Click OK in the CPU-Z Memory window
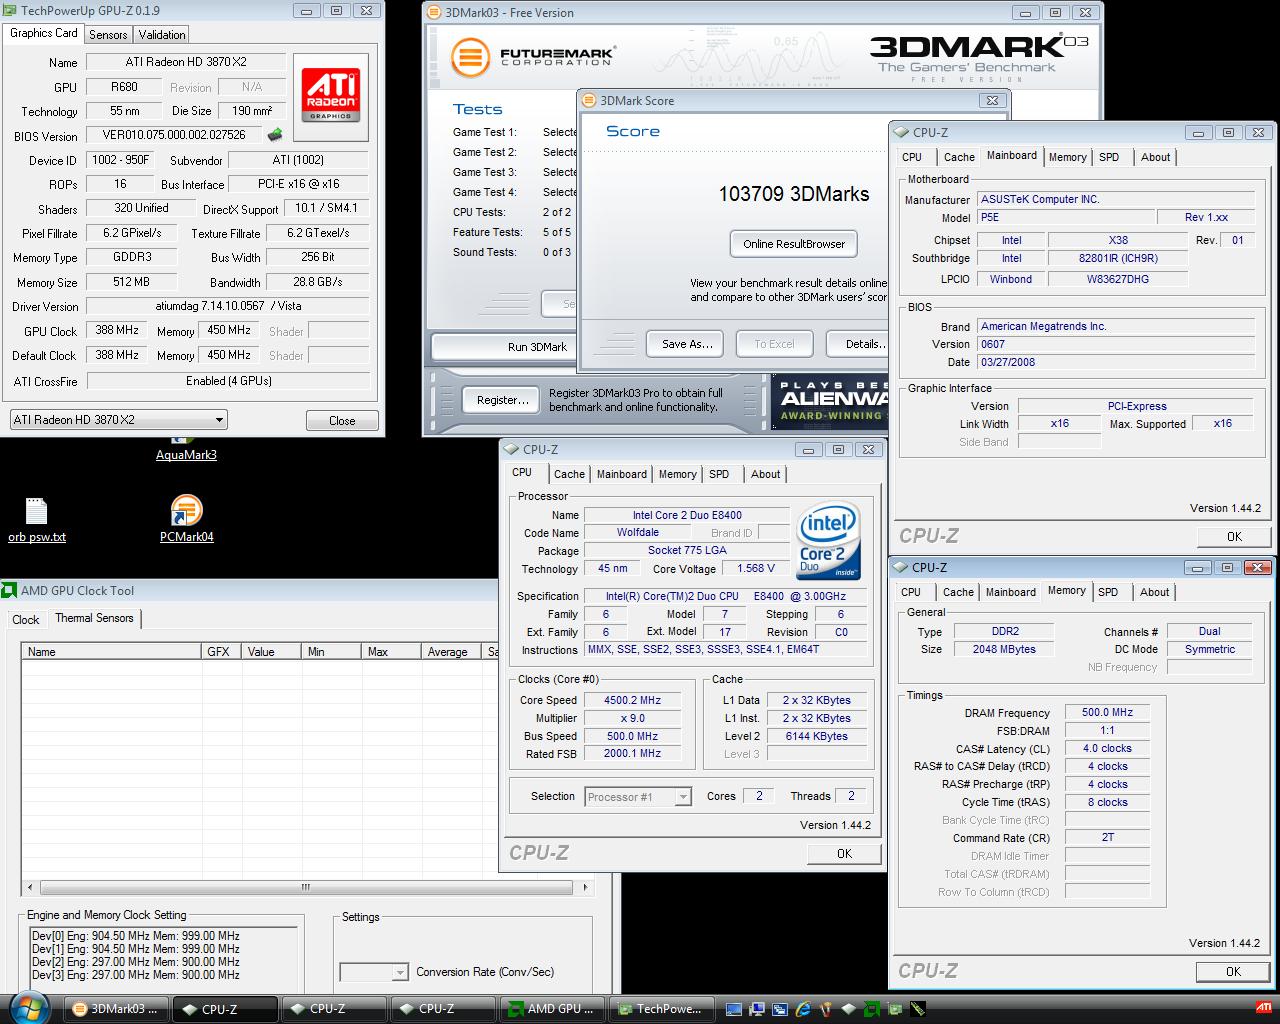The height and width of the screenshot is (1024, 1280). point(1233,971)
